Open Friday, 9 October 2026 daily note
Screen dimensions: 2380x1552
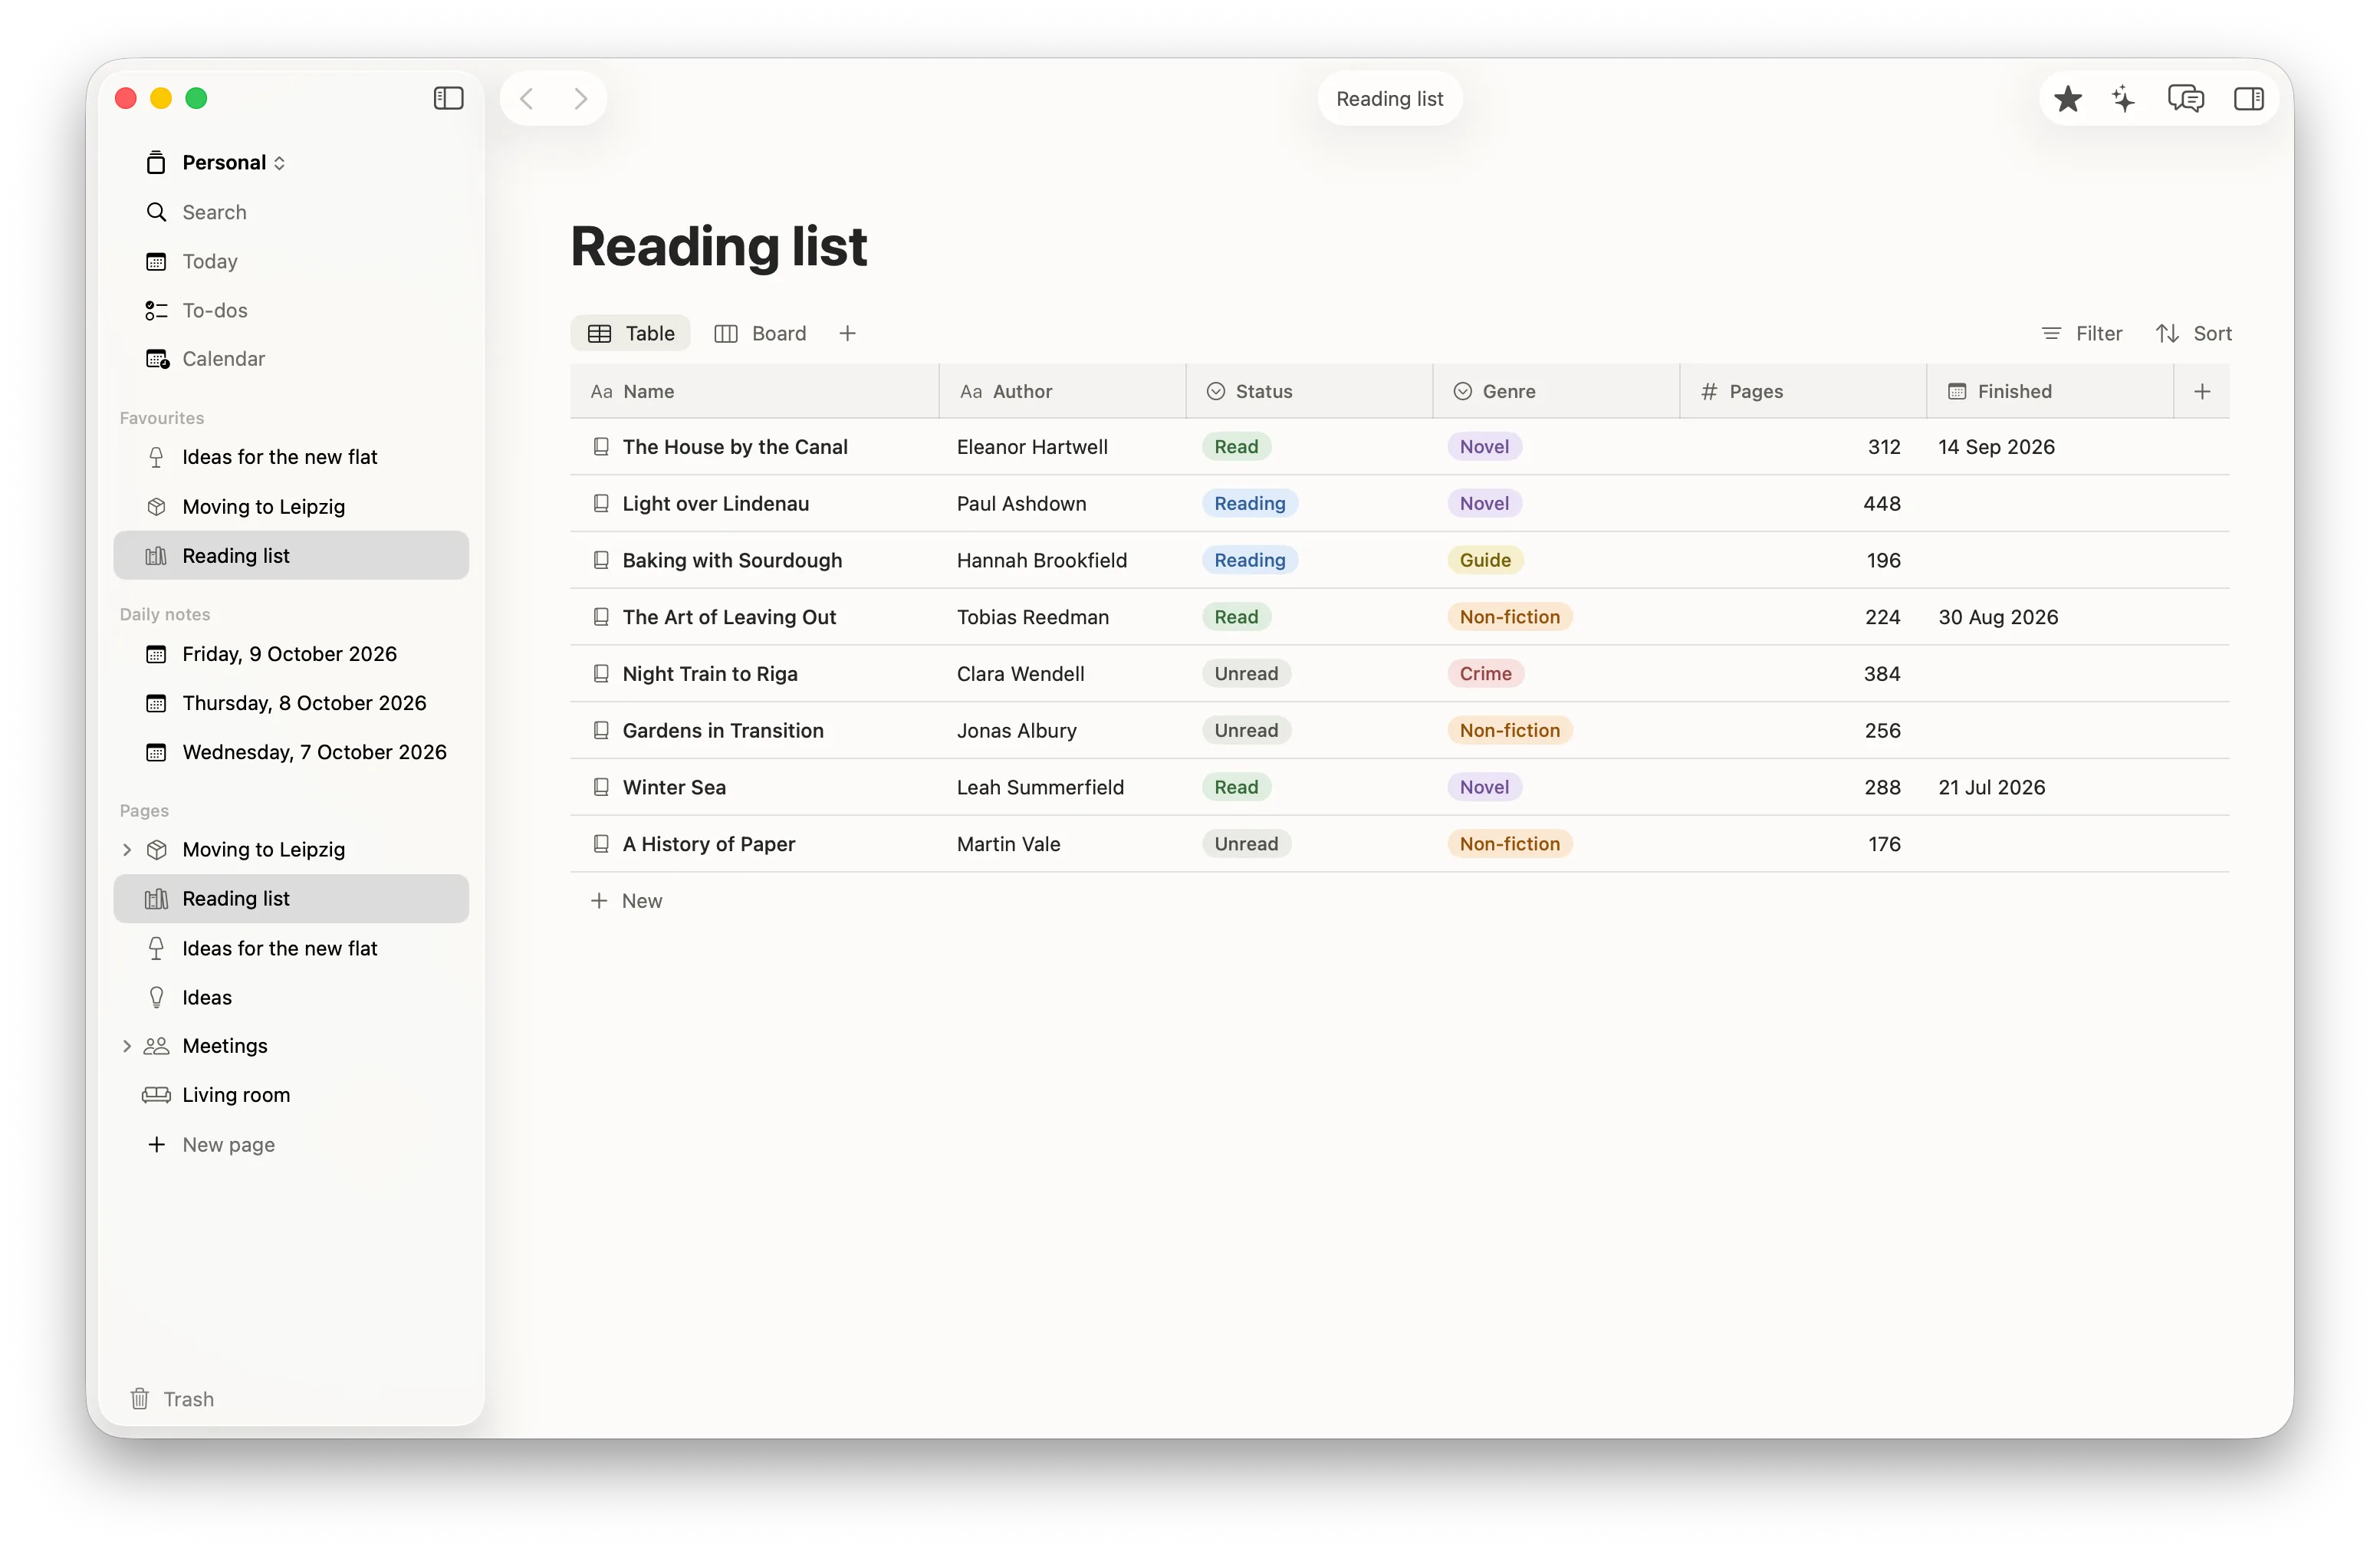point(291,653)
